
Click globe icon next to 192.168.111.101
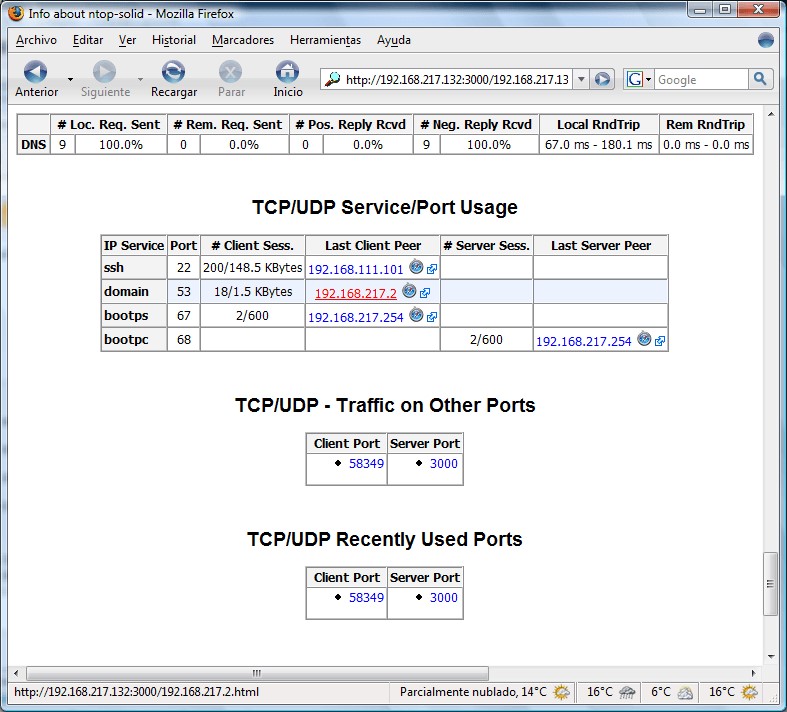[416, 268]
